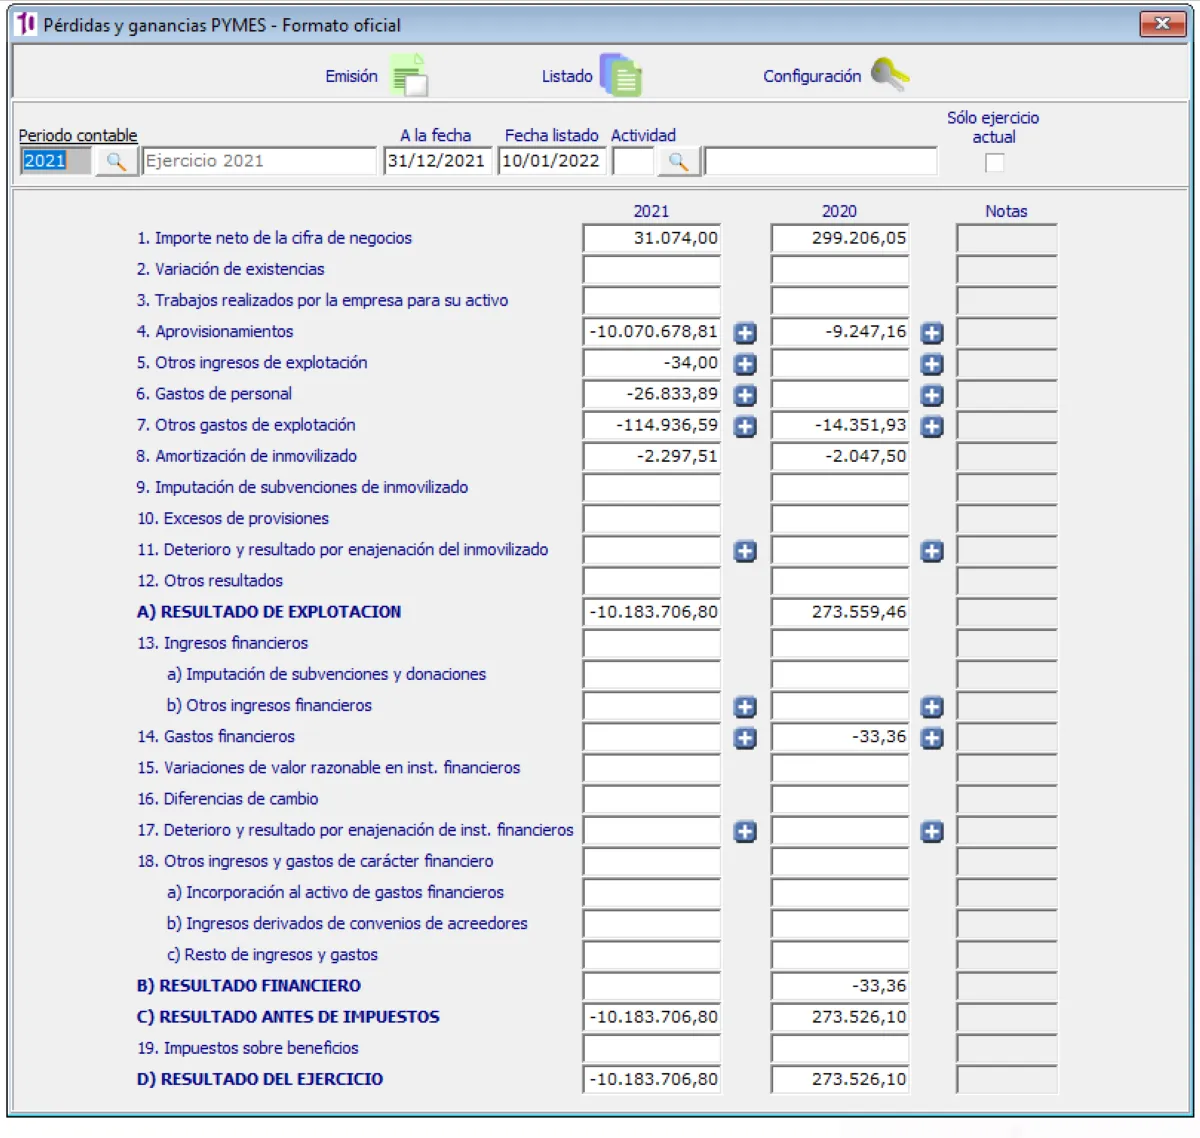Image resolution: width=1200 pixels, height=1138 pixels.
Task: Open Configuración key icon
Action: point(889,74)
